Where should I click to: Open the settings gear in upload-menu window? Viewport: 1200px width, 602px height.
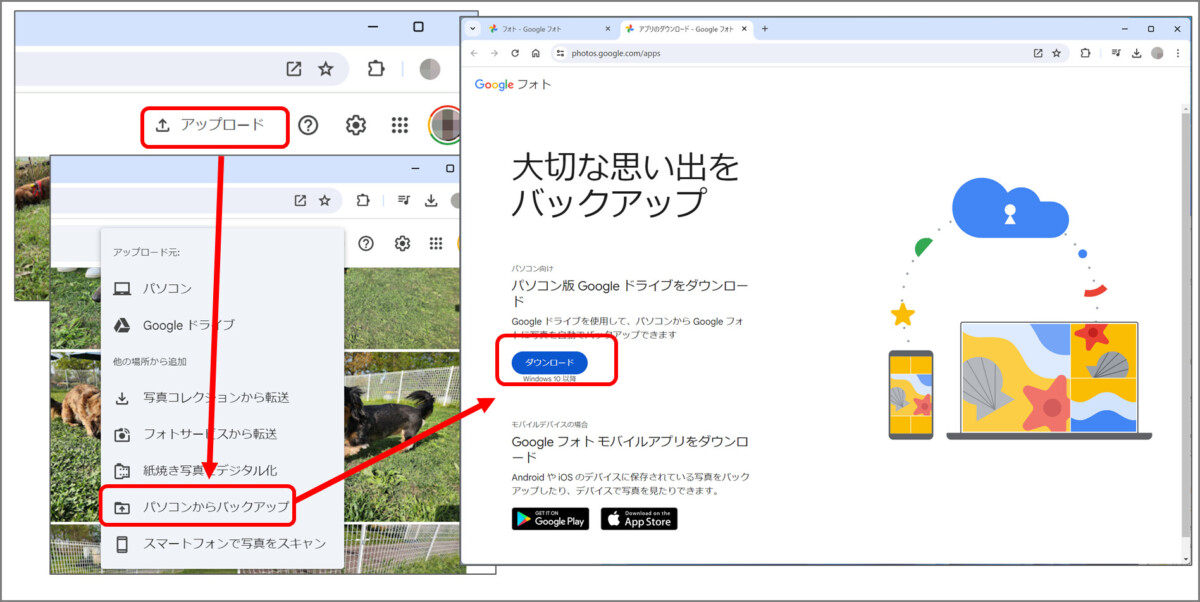tap(402, 243)
